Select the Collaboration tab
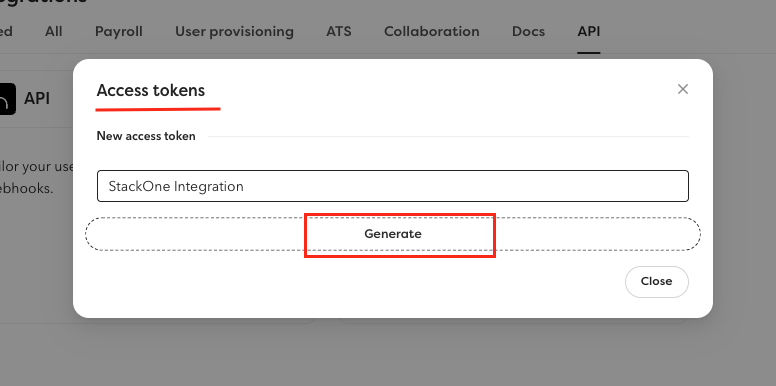Image resolution: width=776 pixels, height=386 pixels. [x=432, y=32]
